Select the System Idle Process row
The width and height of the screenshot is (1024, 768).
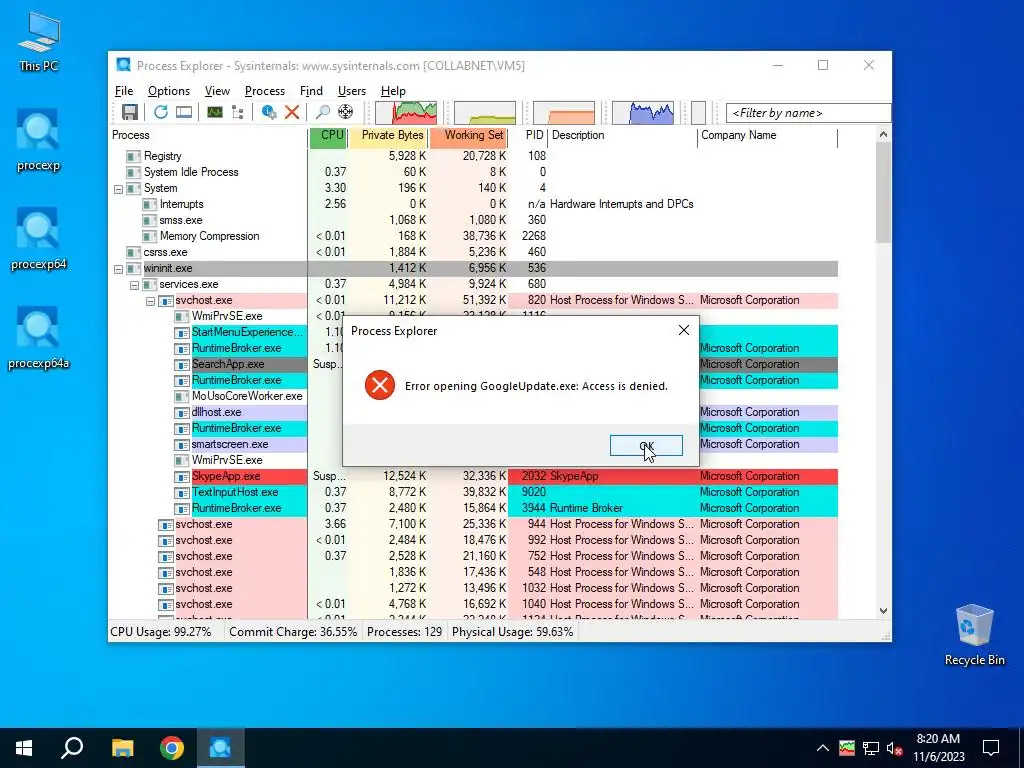pos(474,172)
